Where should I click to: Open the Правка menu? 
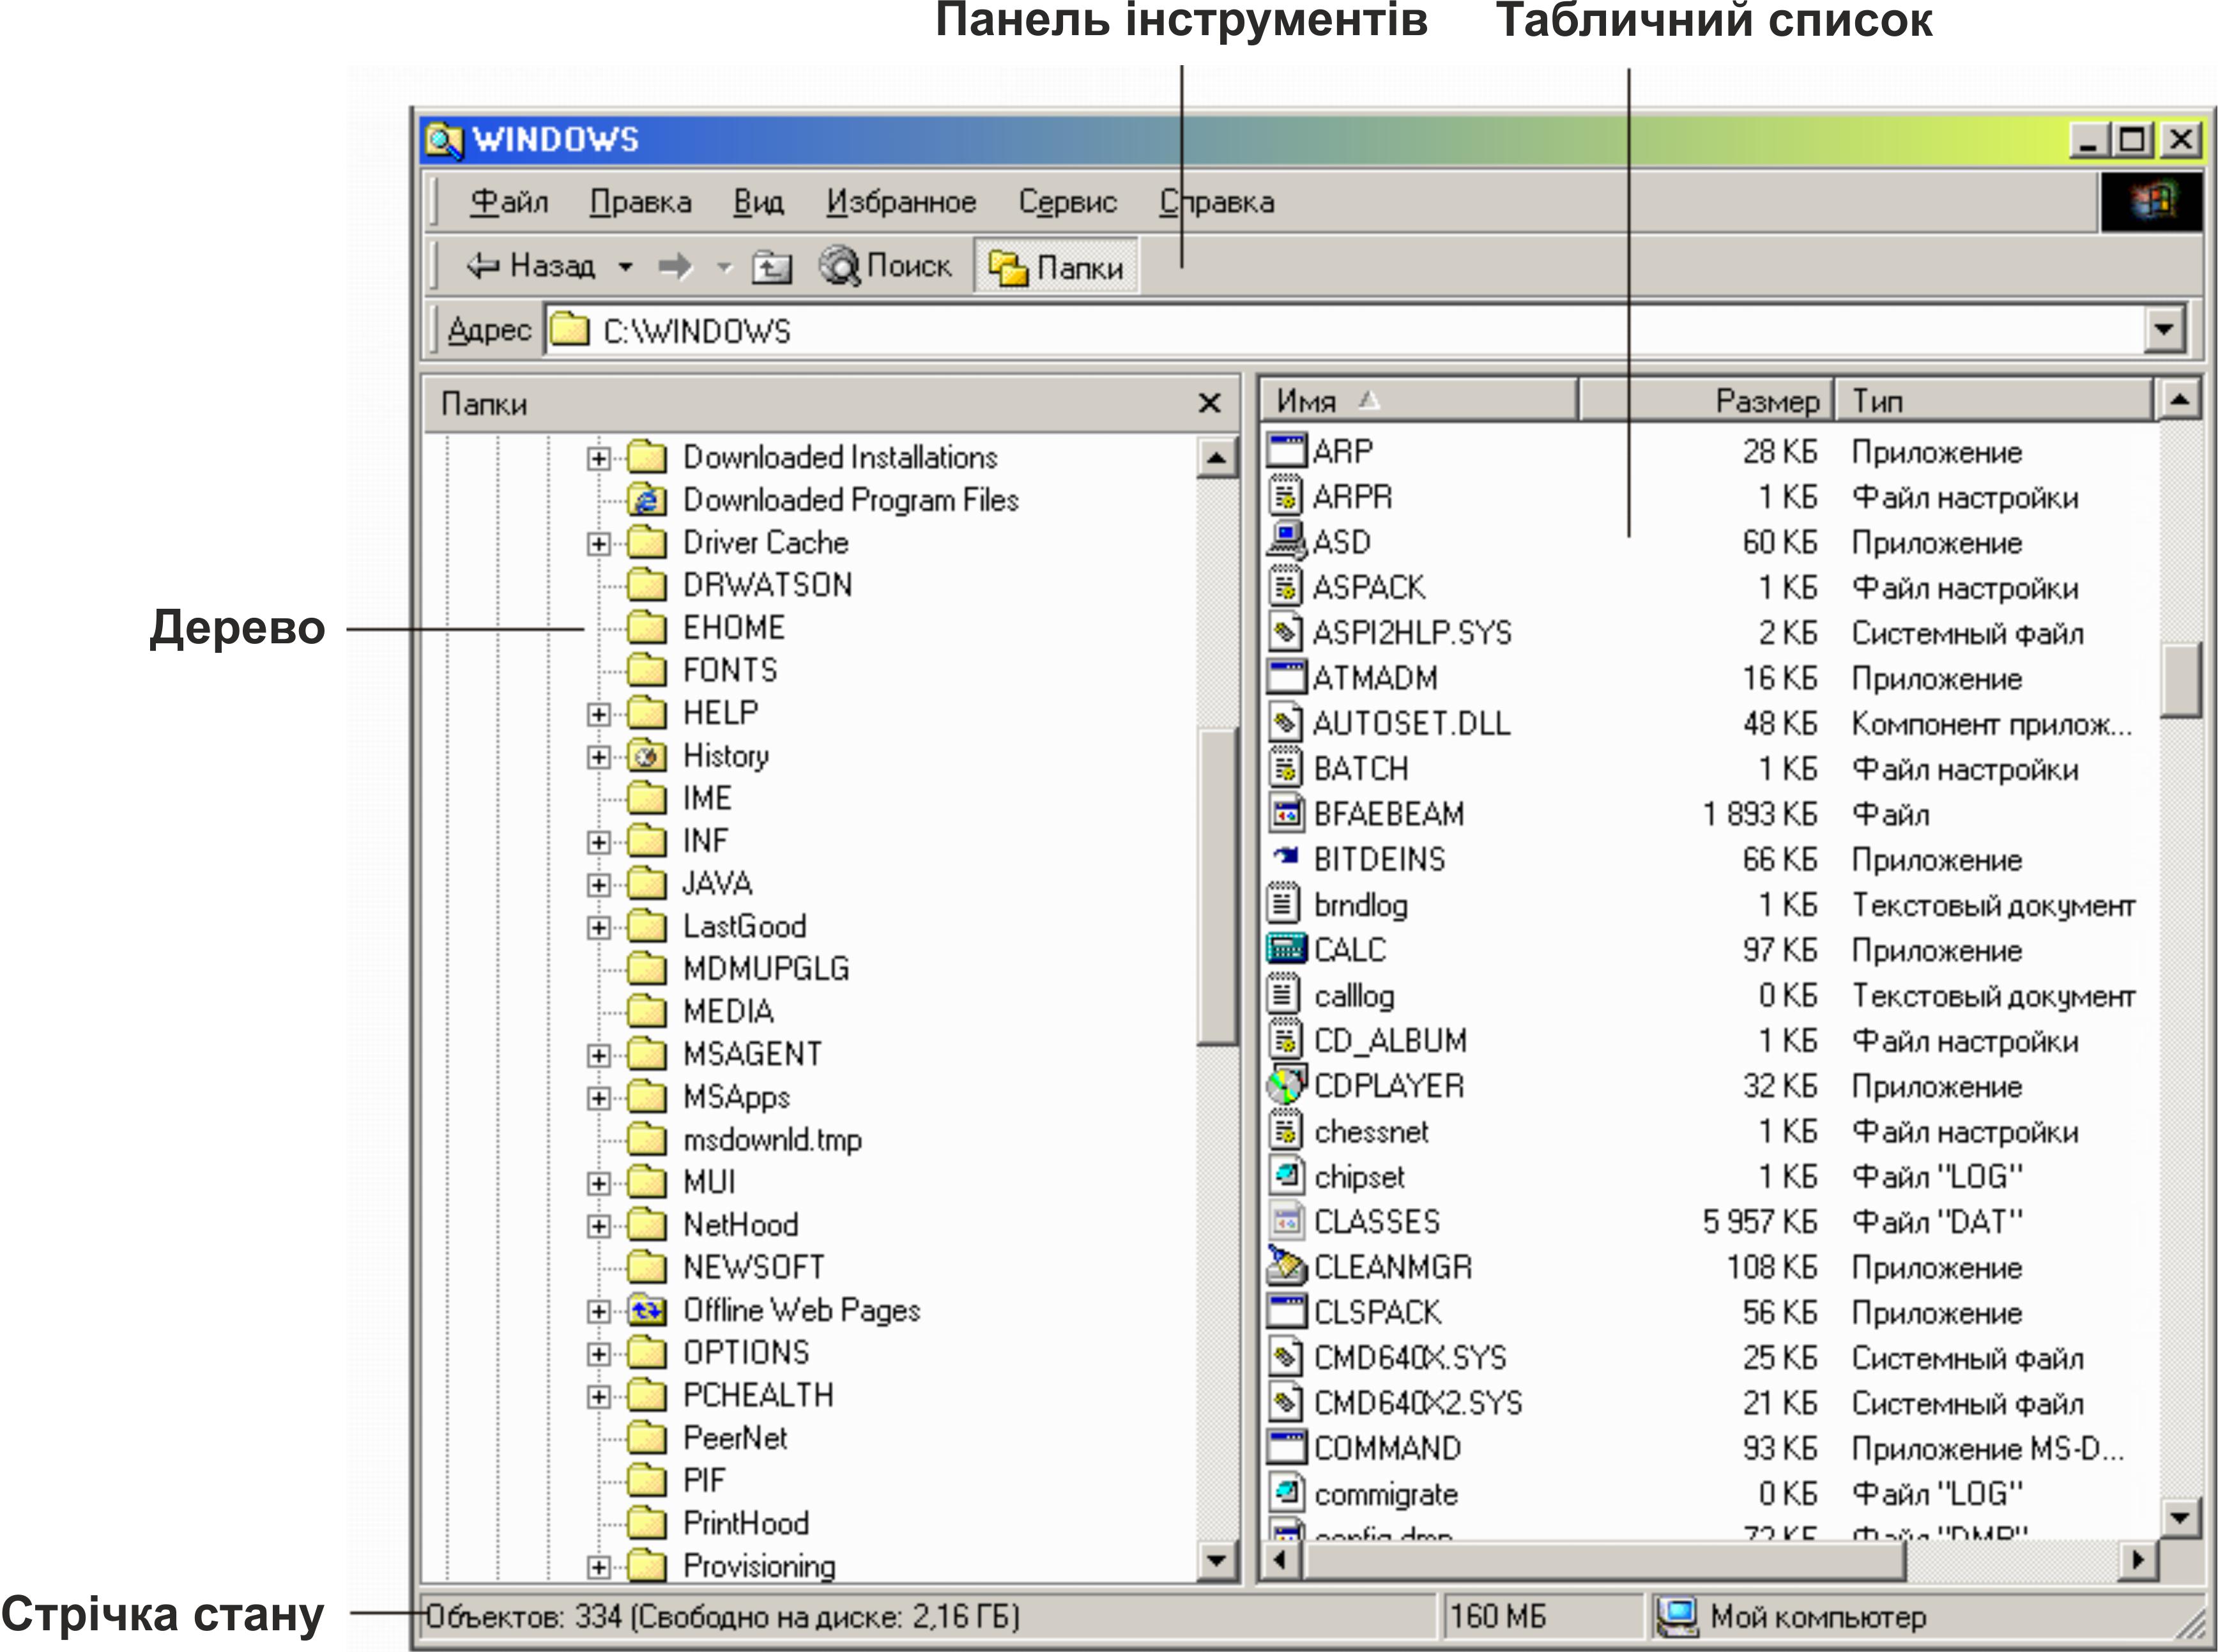tap(640, 202)
